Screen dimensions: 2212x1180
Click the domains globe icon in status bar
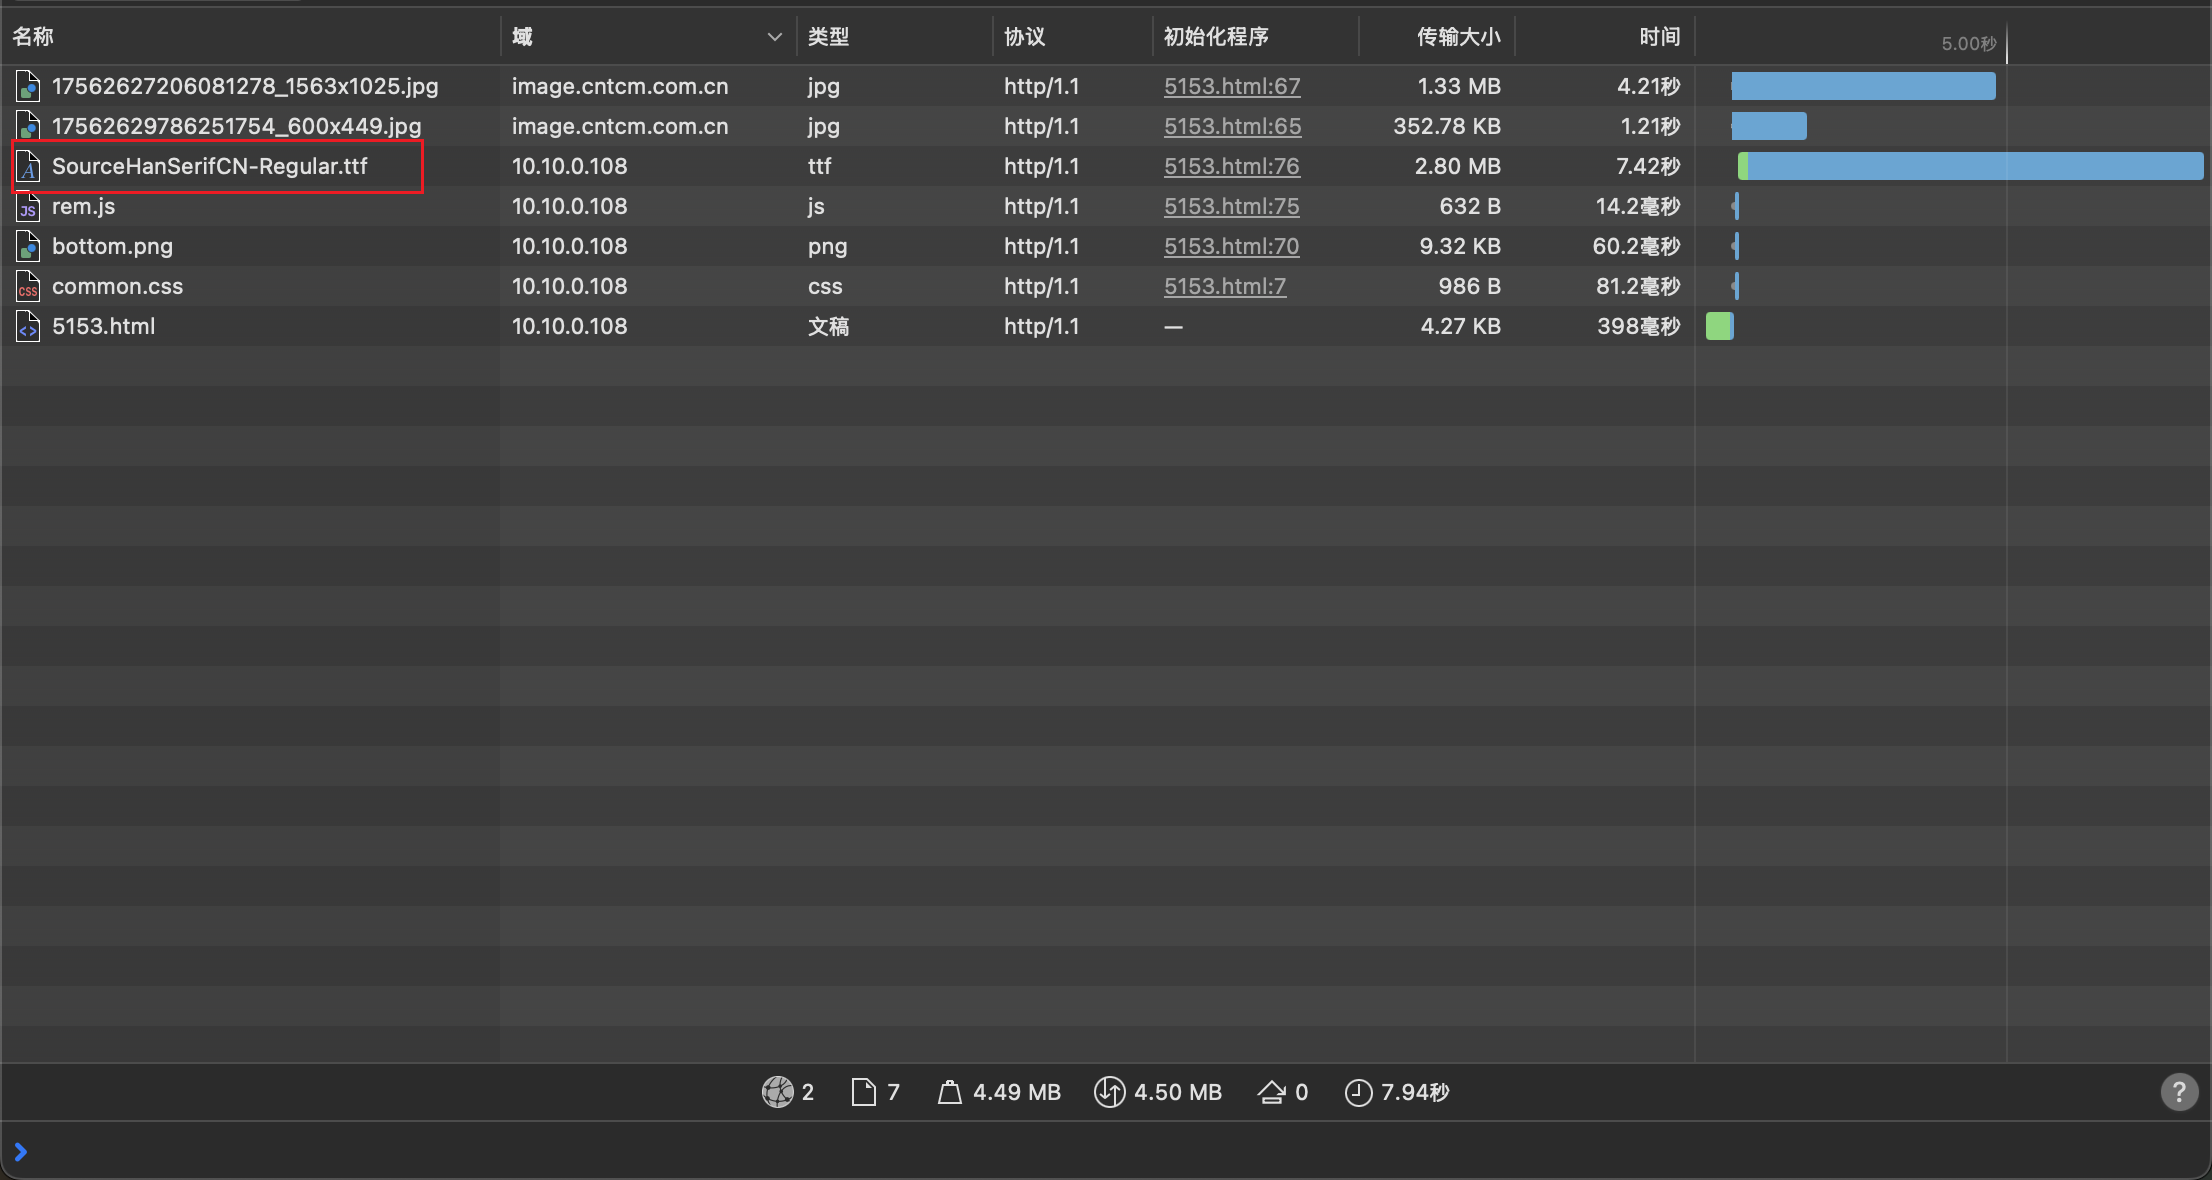[777, 1092]
